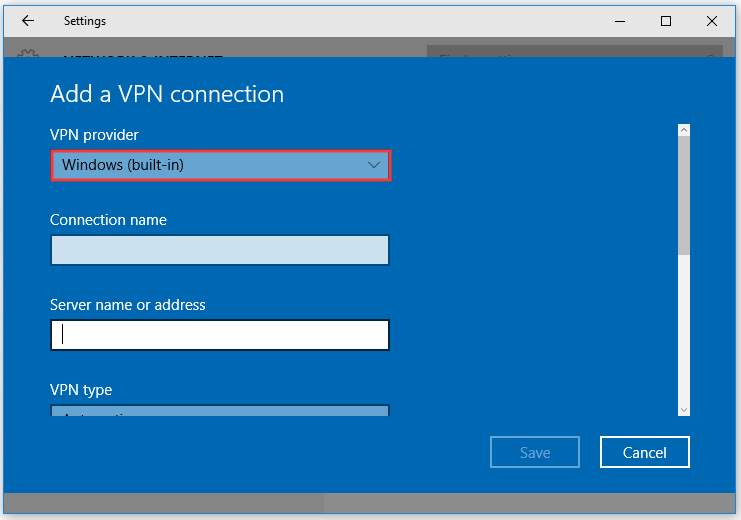
Task: Cancel adding the VPN connection
Action: coord(645,452)
